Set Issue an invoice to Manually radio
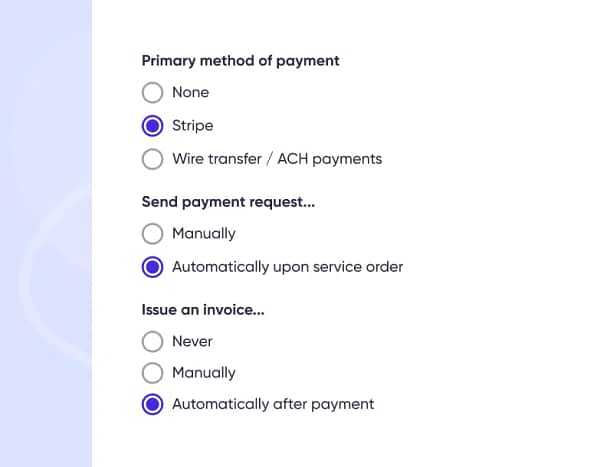Image resolution: width=610 pixels, height=467 pixels. pos(152,373)
